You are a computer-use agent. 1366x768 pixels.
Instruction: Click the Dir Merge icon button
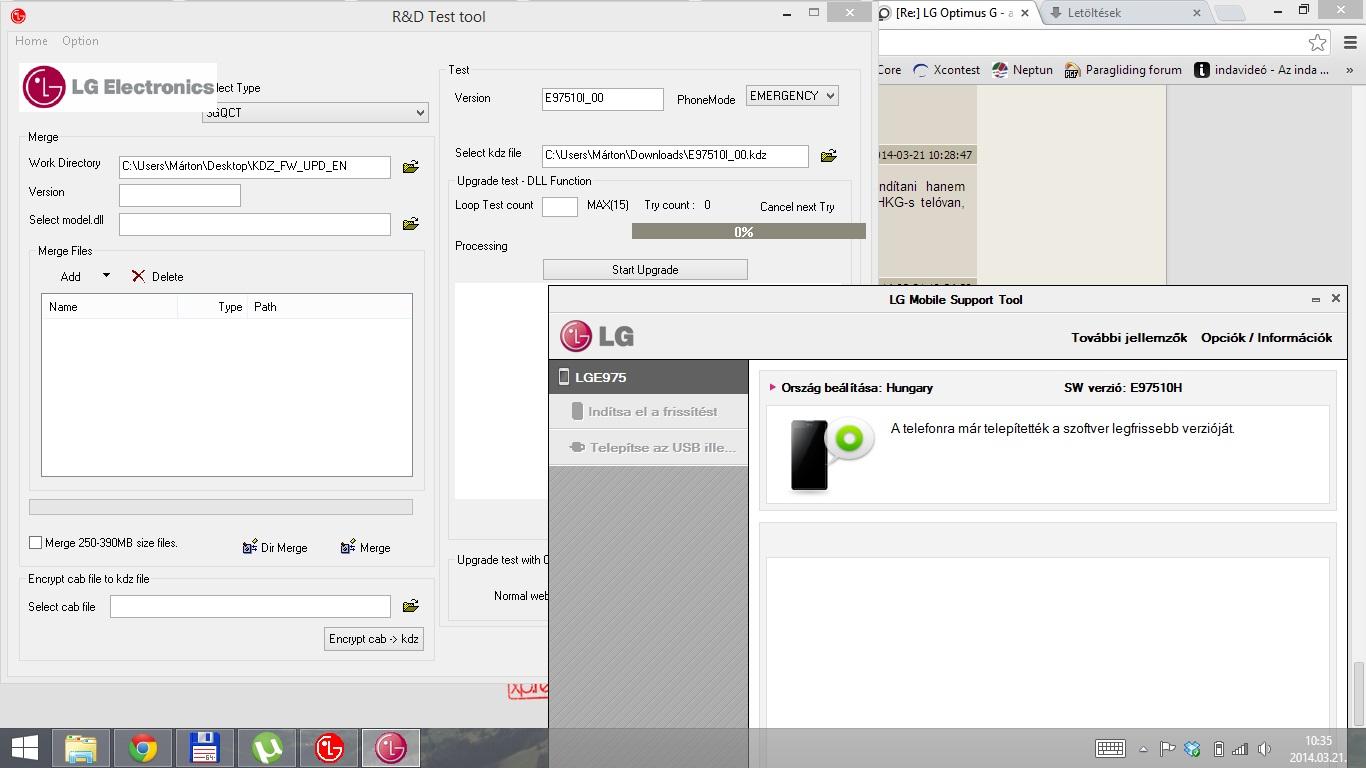[250, 547]
